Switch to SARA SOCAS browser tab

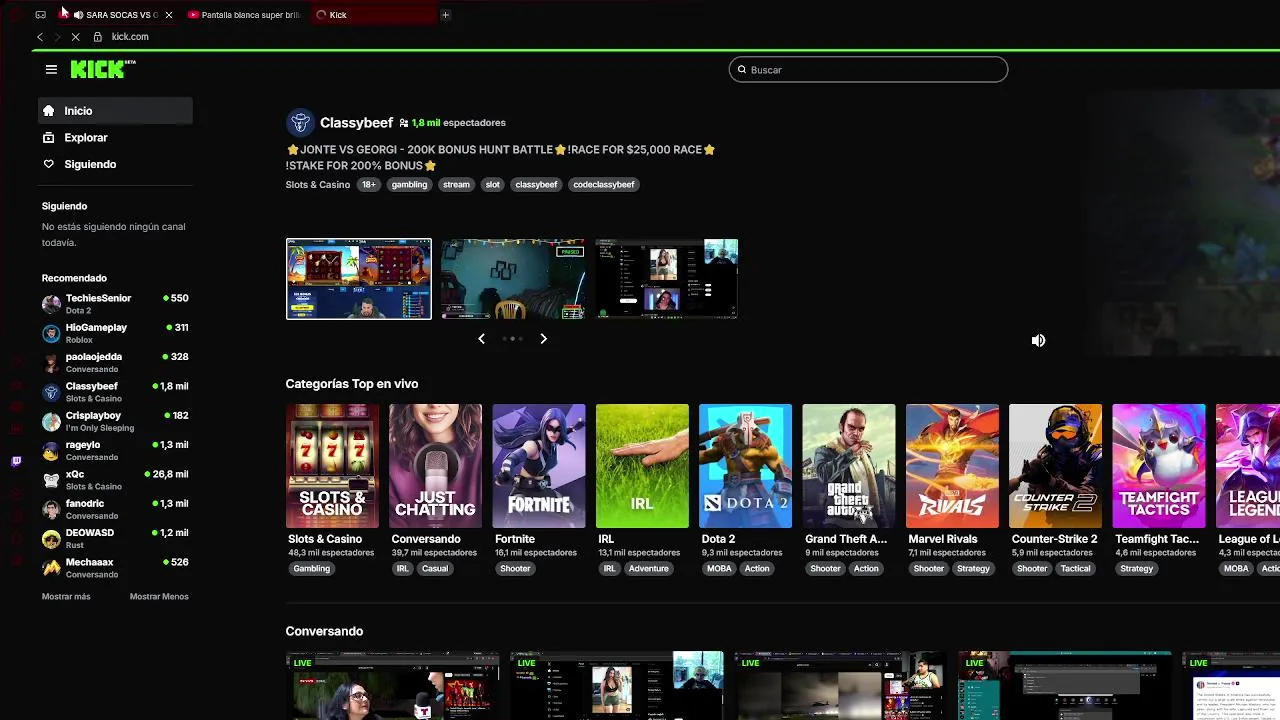[118, 15]
